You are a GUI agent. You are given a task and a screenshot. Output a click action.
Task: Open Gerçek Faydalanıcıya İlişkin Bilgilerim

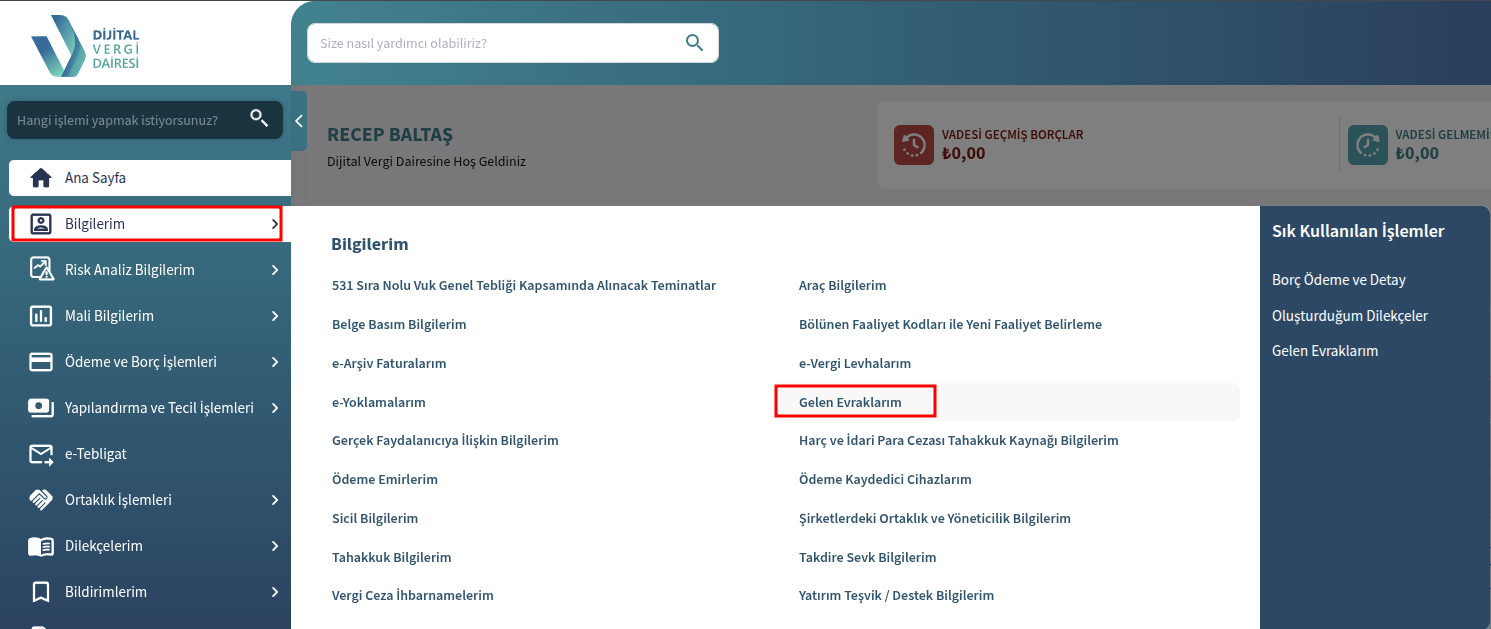pos(445,440)
